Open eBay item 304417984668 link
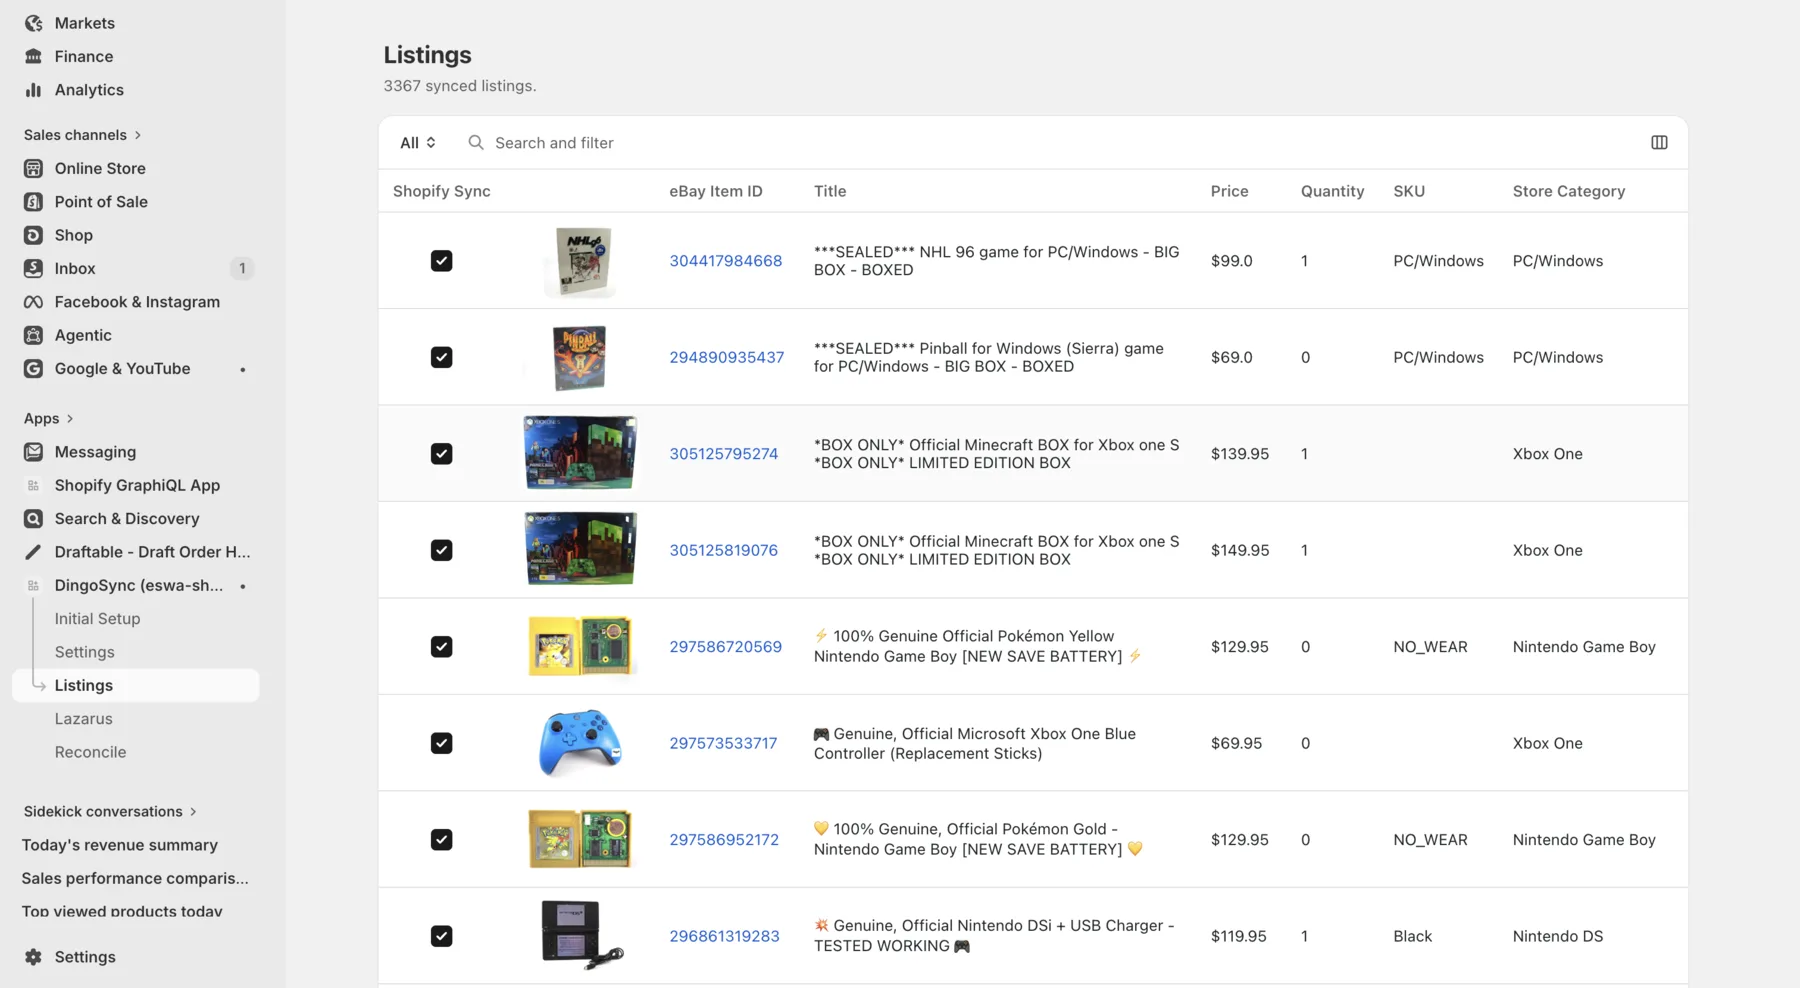The width and height of the screenshot is (1800, 988). pos(726,261)
